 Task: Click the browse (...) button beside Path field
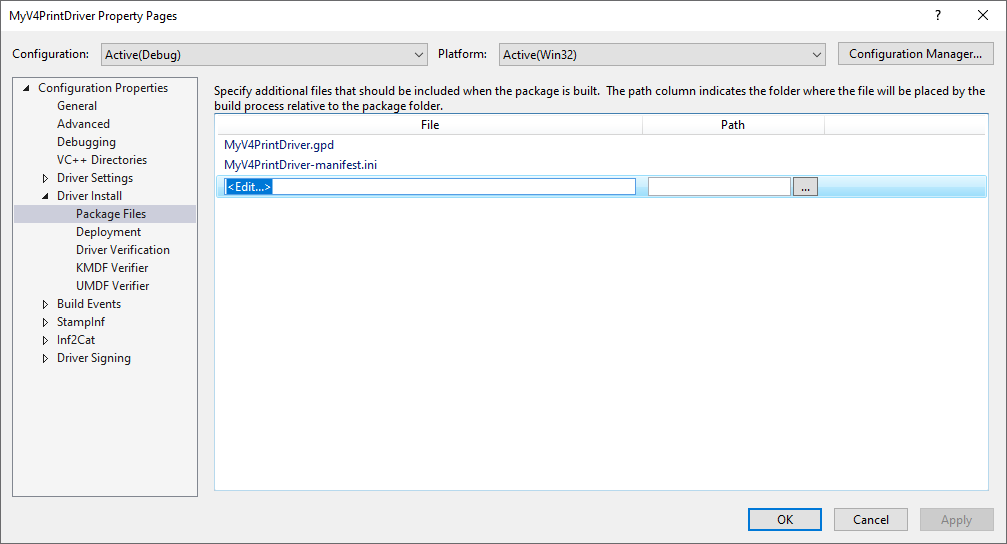pos(805,187)
